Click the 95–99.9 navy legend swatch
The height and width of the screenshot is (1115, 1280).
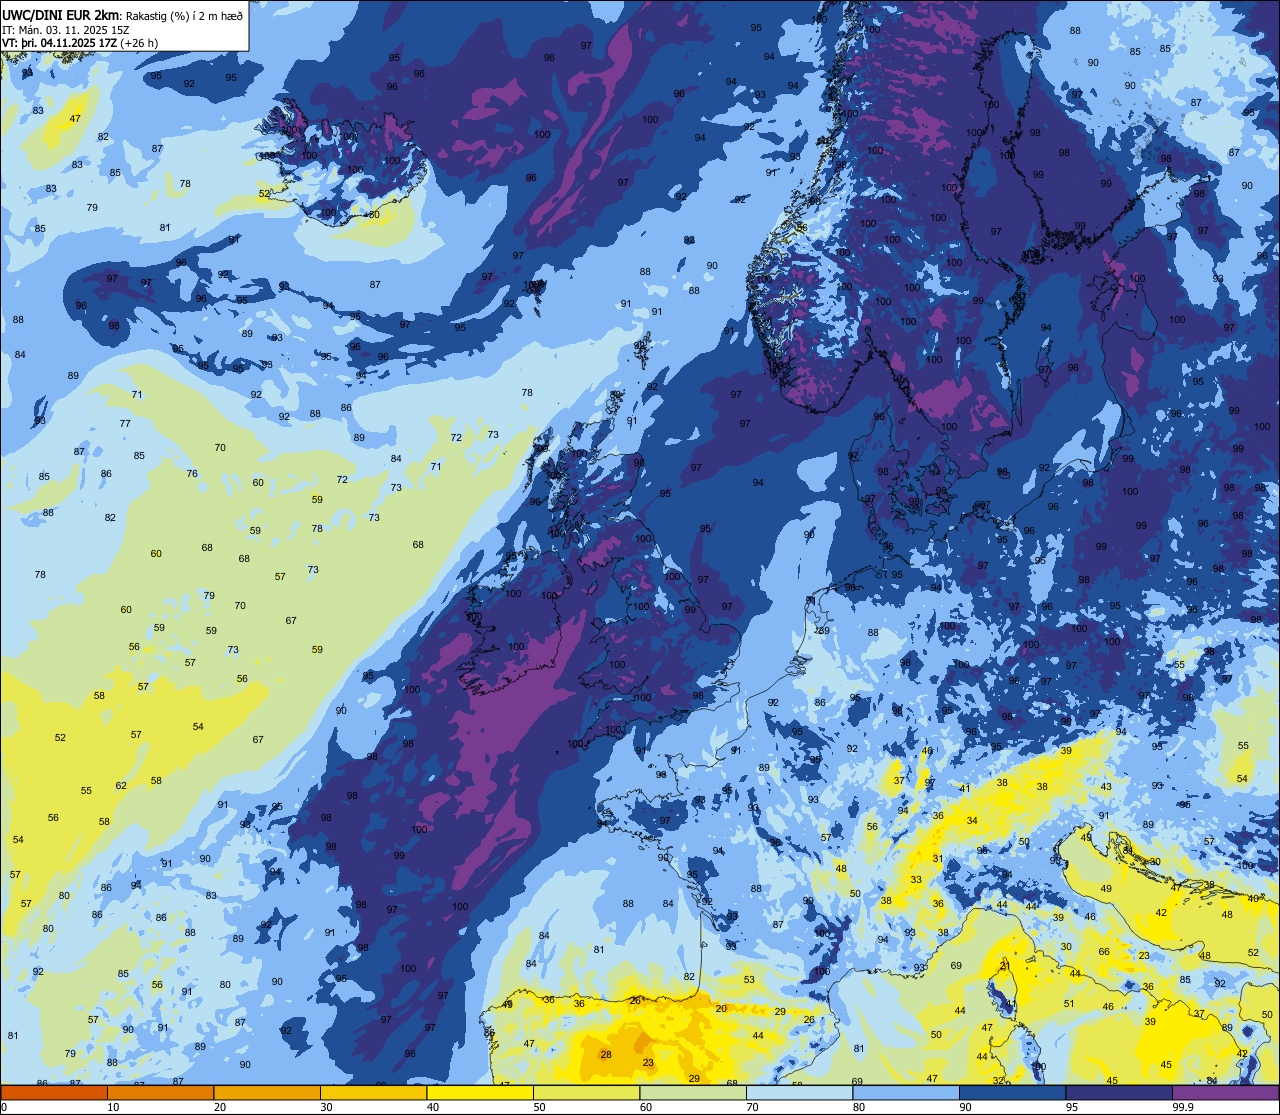click(1119, 1092)
